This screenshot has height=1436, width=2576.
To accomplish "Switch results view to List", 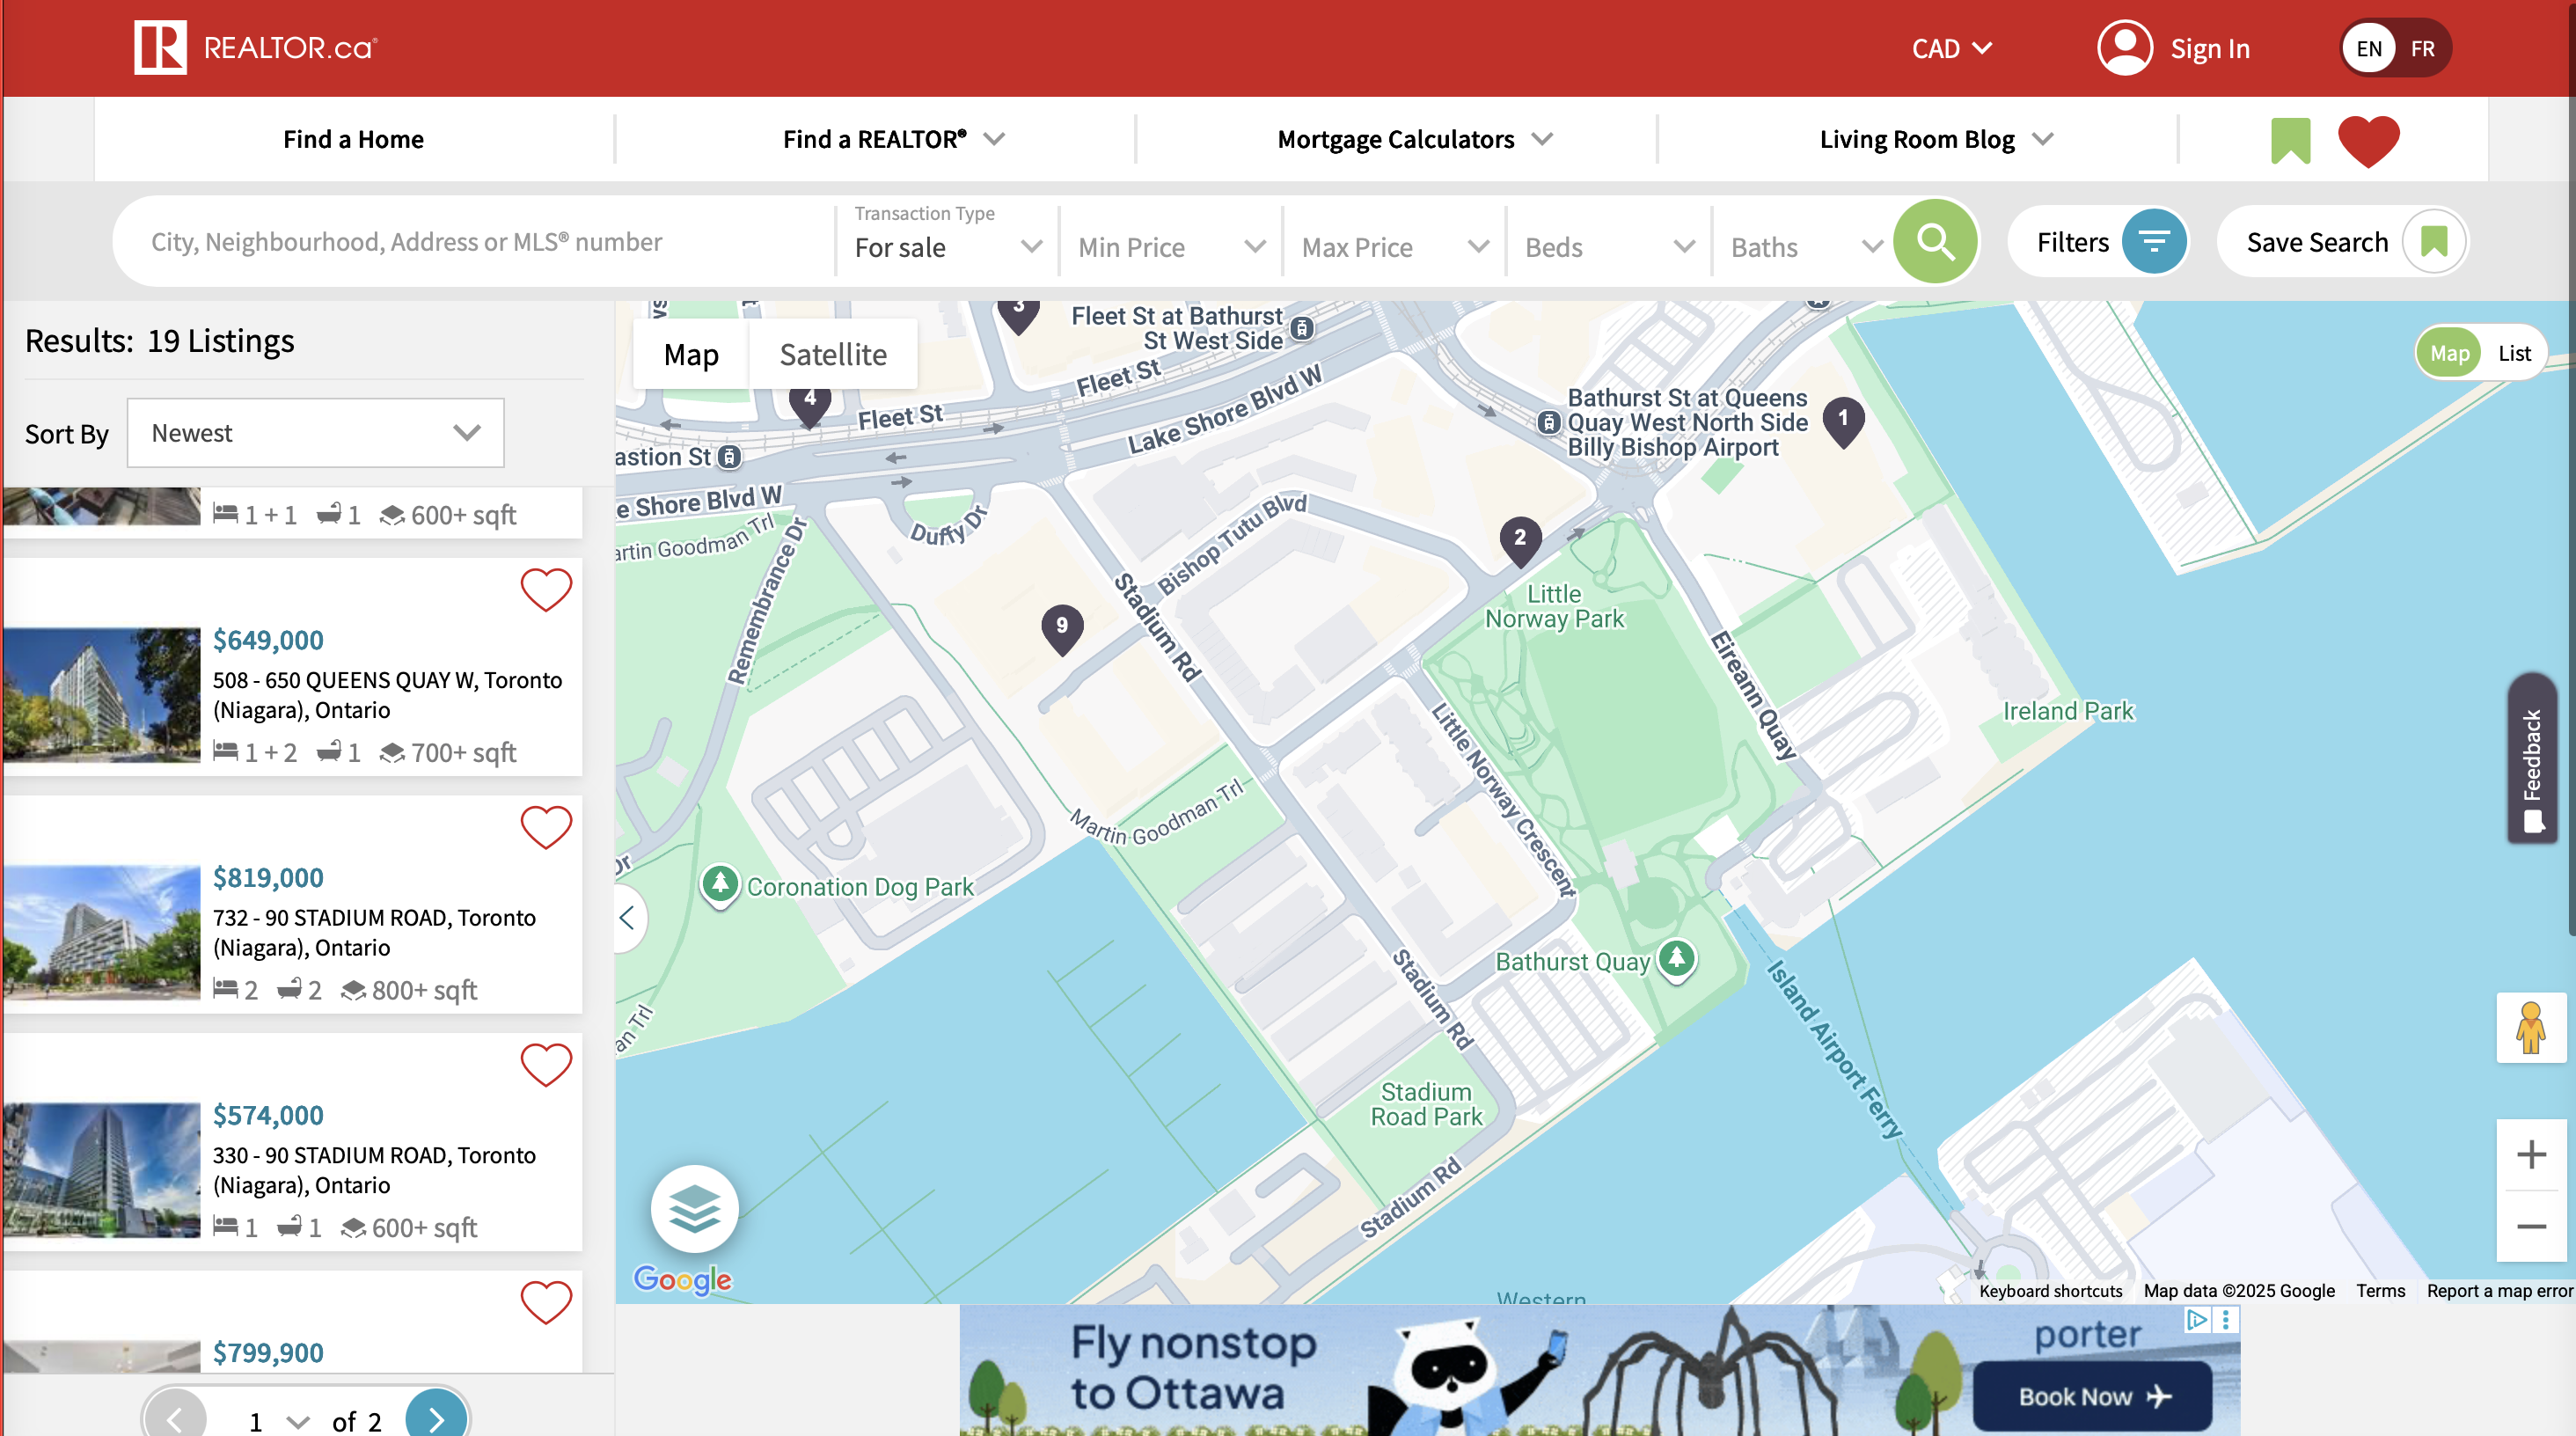I will 2514,353.
